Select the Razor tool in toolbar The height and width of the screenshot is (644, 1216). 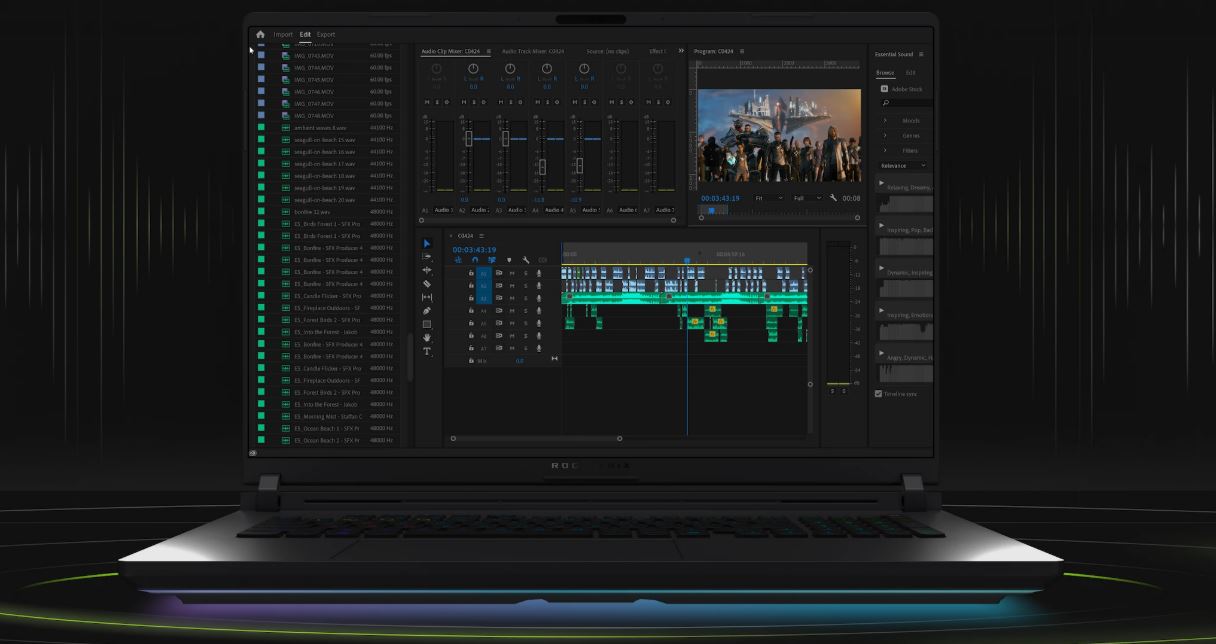(x=427, y=284)
